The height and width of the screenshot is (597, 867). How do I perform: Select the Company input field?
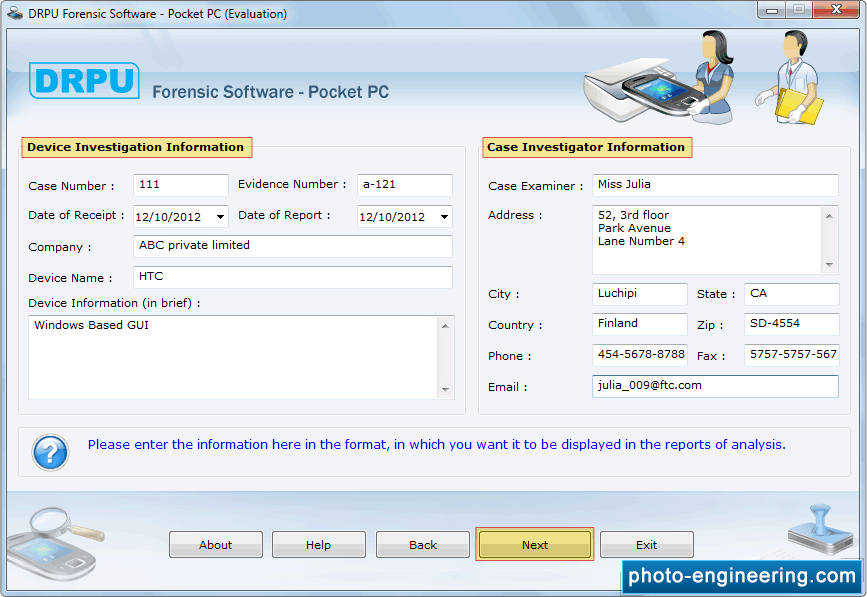pyautogui.click(x=293, y=246)
